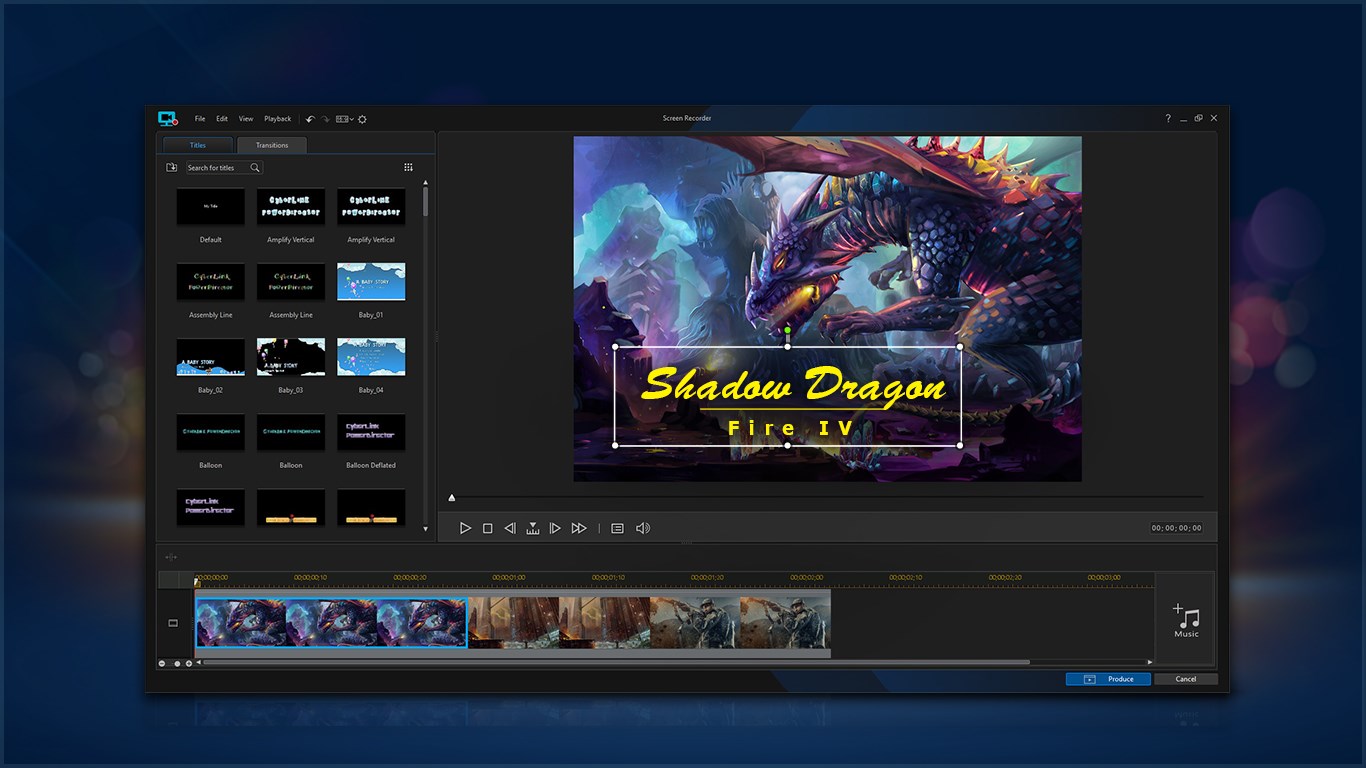Zoom out the timeline with minus button
The width and height of the screenshot is (1366, 768).
pos(162,663)
